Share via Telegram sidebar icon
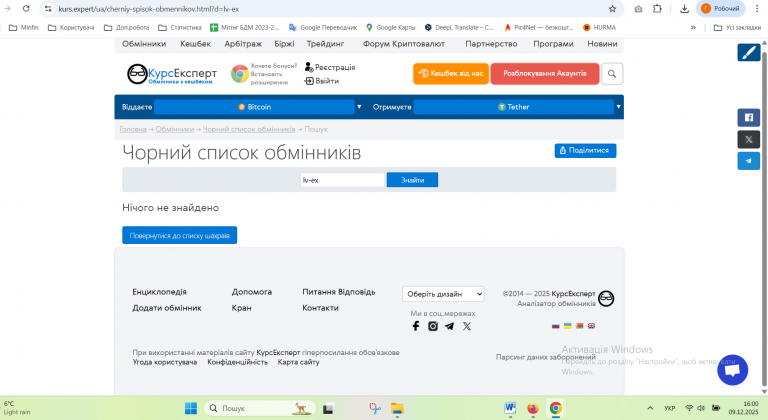Screen dimensions: 768x420 [x=748, y=161]
